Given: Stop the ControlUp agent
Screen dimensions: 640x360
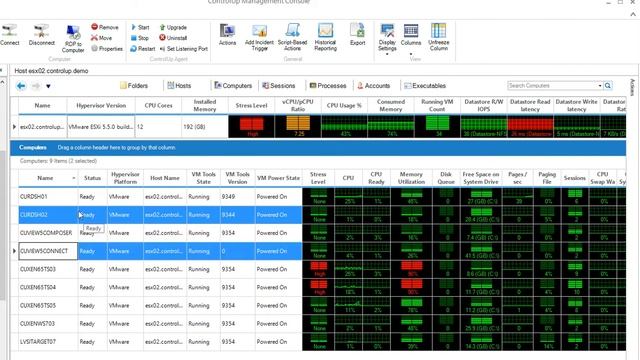Looking at the screenshot, I should (x=140, y=38).
